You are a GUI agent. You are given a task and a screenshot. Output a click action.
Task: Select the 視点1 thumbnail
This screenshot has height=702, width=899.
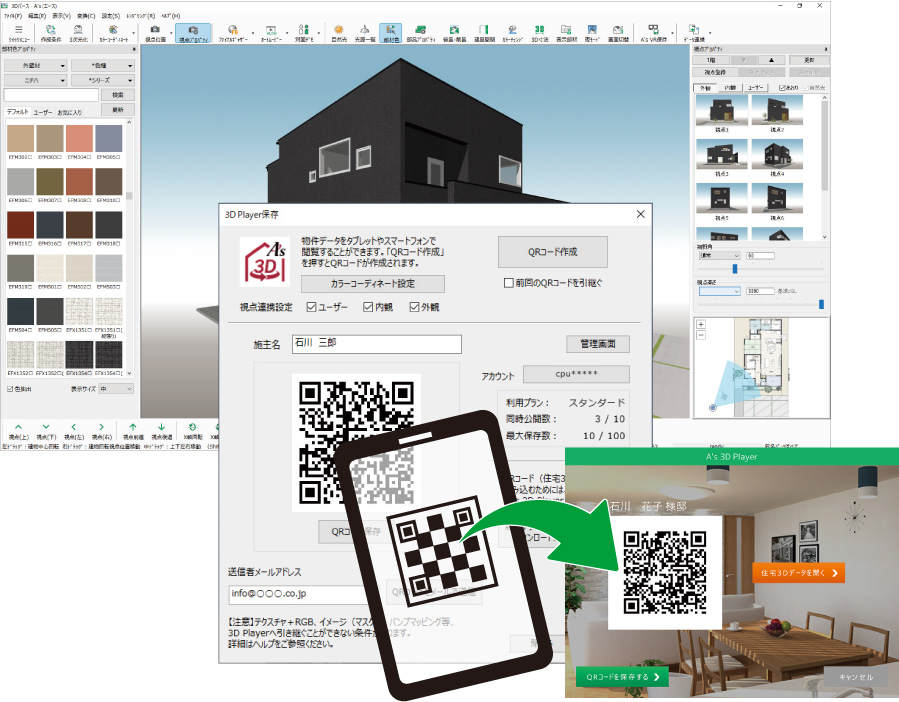pyautogui.click(x=722, y=110)
